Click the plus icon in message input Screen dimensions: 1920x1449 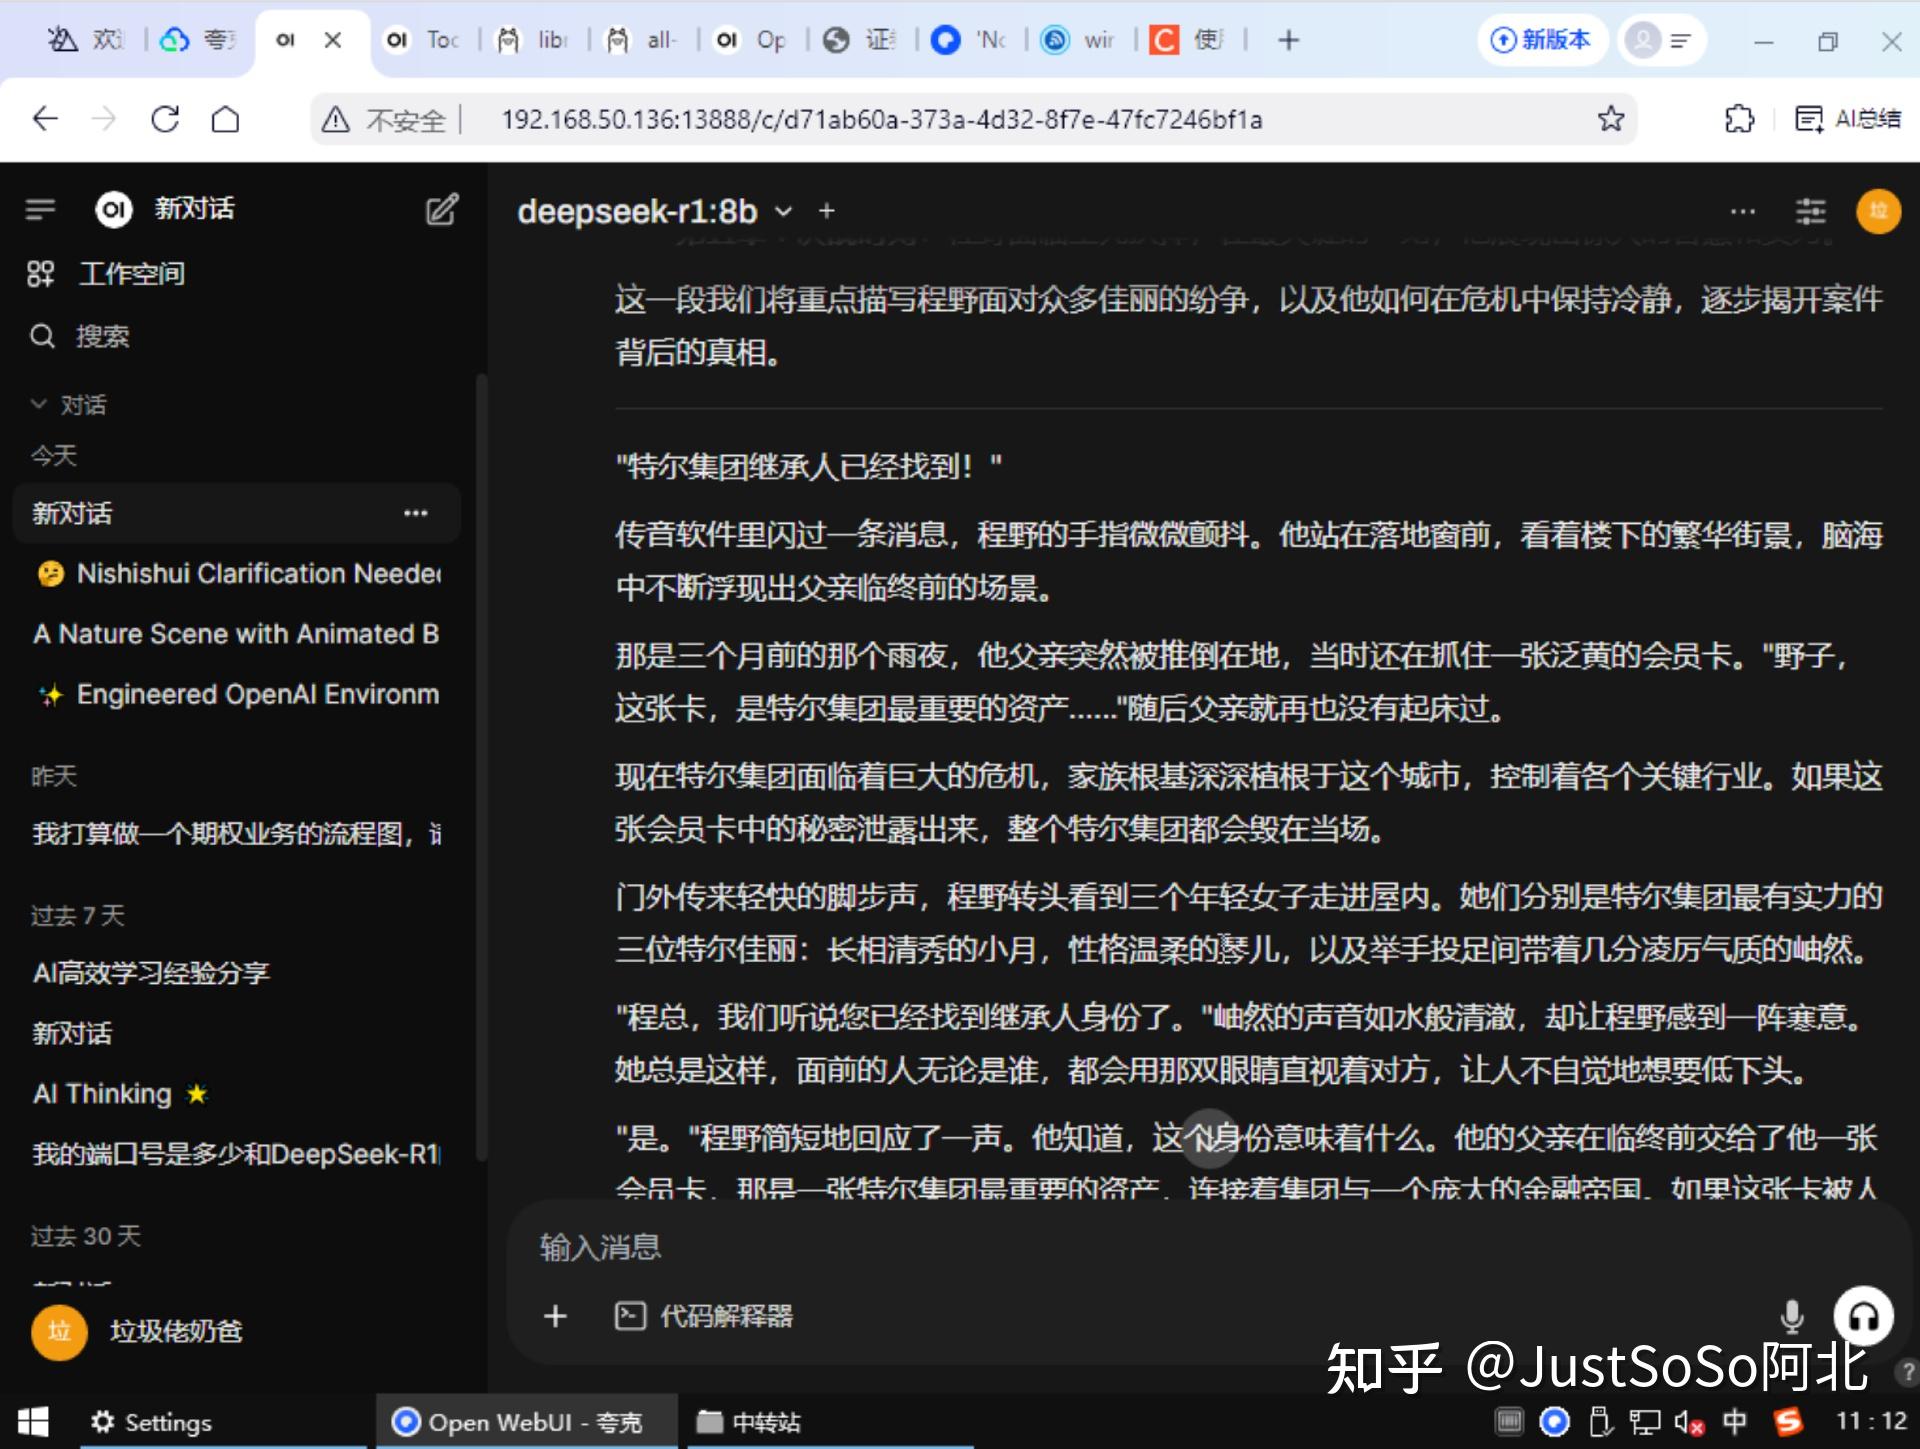pyautogui.click(x=555, y=1316)
